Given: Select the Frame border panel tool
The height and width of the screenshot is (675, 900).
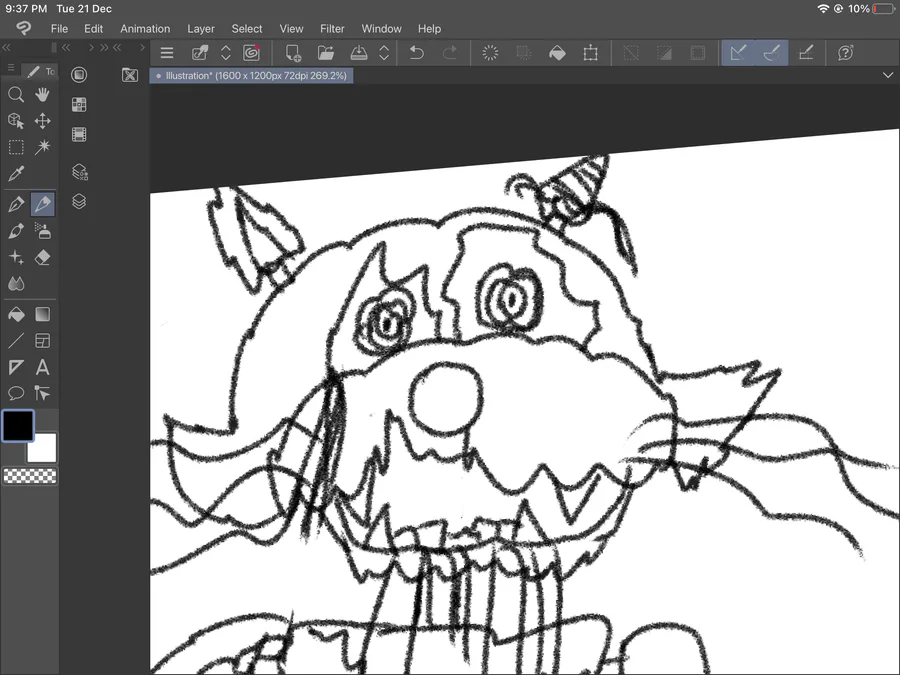Looking at the screenshot, I should pyautogui.click(x=42, y=341).
